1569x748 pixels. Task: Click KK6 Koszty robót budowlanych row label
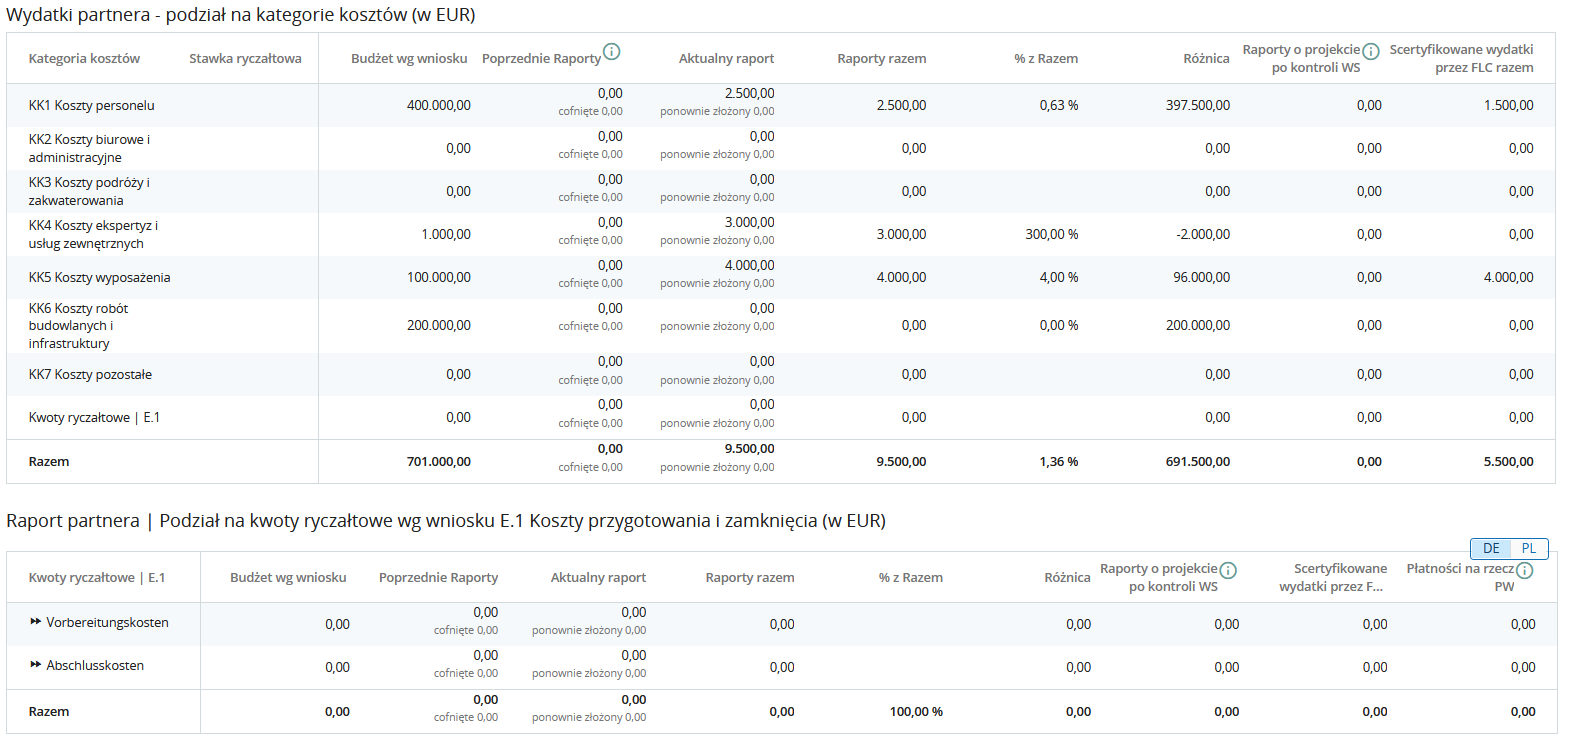[x=78, y=325]
